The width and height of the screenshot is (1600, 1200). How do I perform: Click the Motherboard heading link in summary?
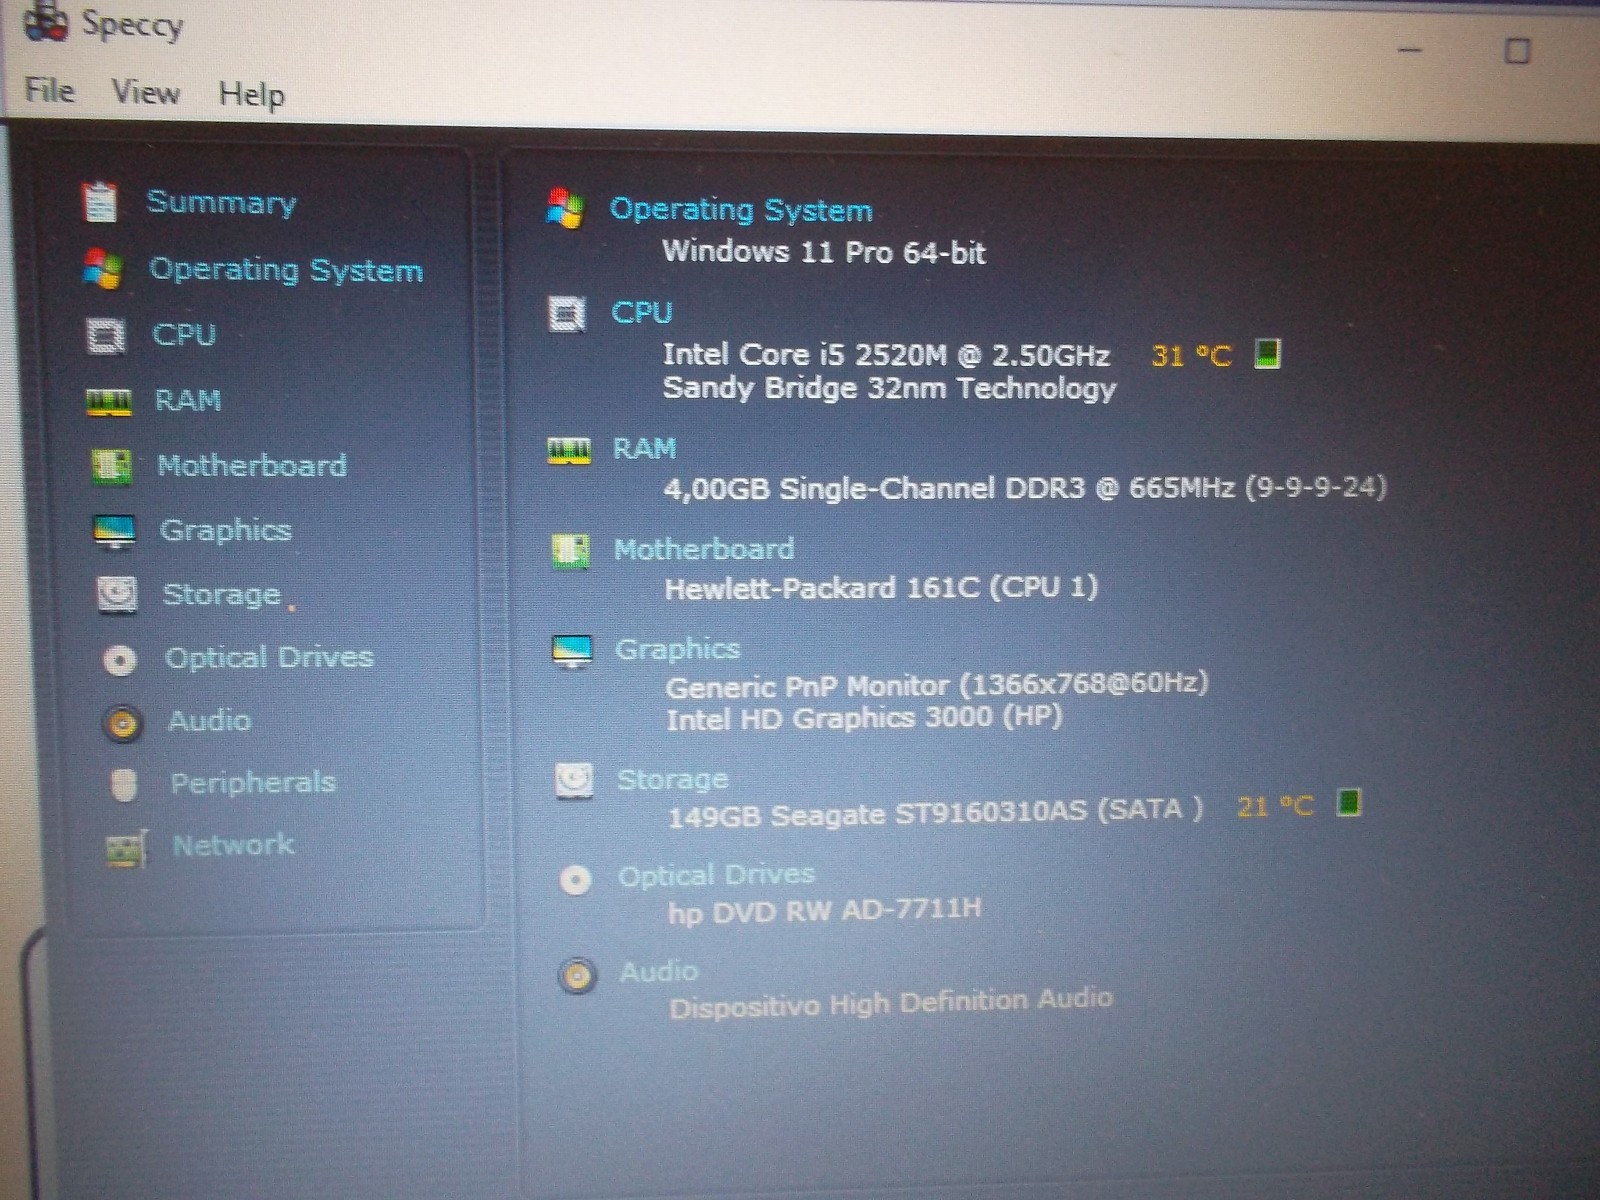point(704,549)
